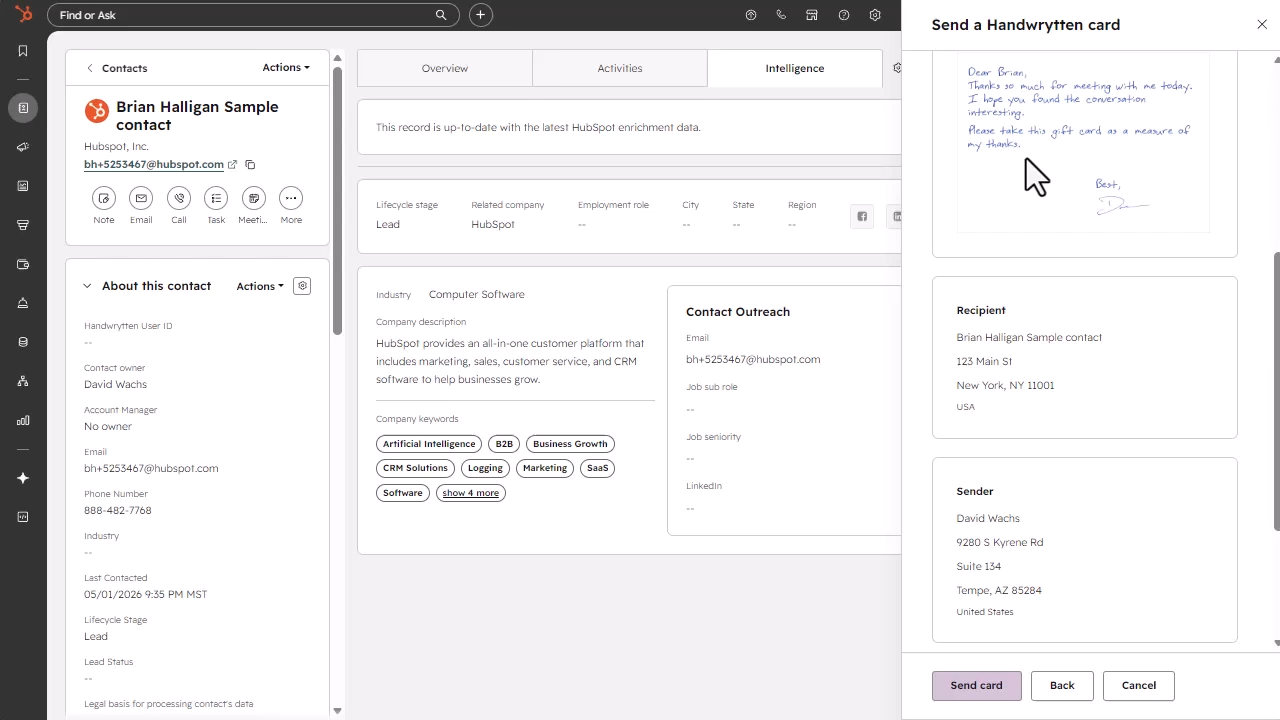Click the Software keyword tag
Image resolution: width=1280 pixels, height=720 pixels.
tap(403, 493)
